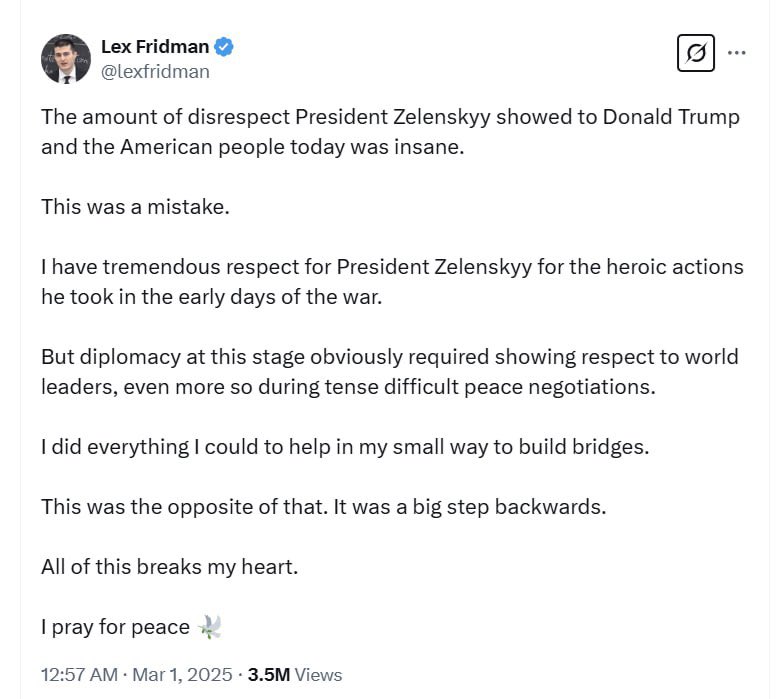
Task: Click the @lexfridman handle
Action: coord(155,71)
